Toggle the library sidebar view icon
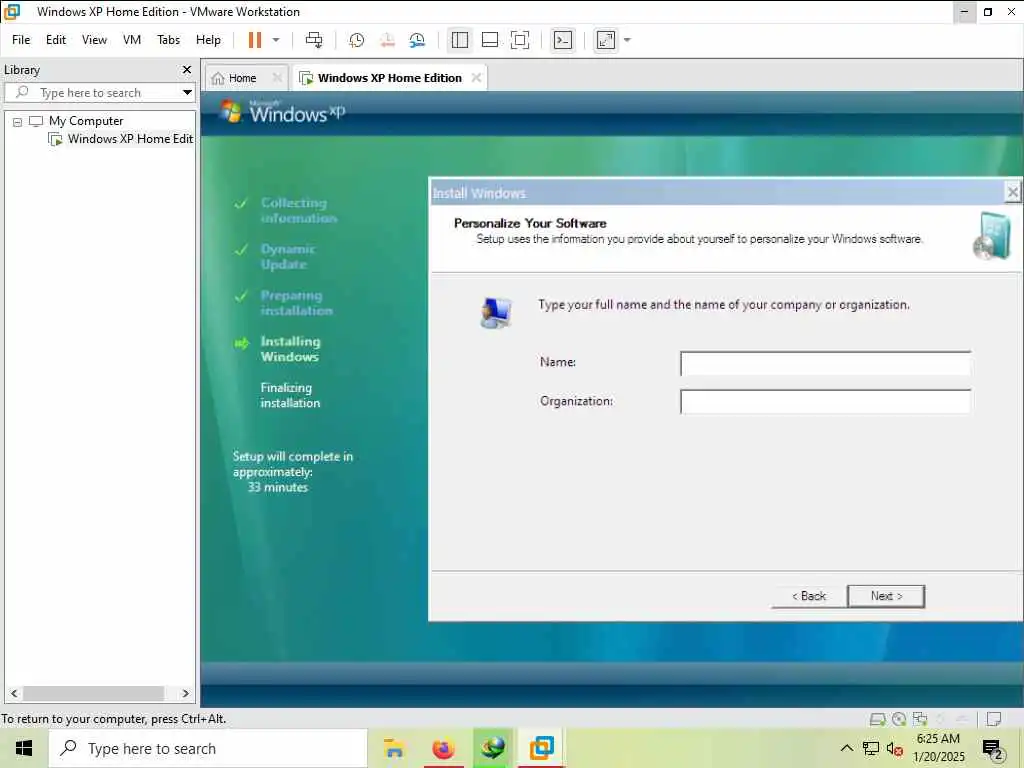 (x=460, y=40)
